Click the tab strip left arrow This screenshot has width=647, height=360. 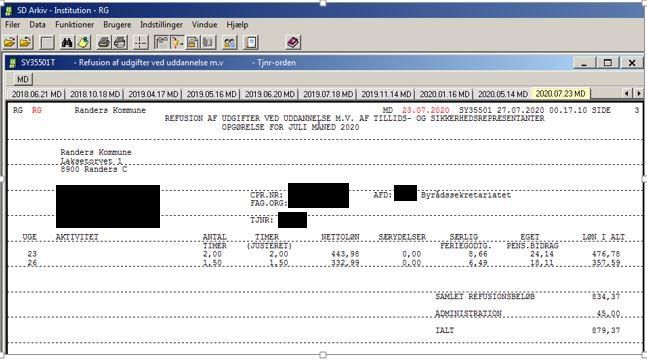tap(627, 94)
